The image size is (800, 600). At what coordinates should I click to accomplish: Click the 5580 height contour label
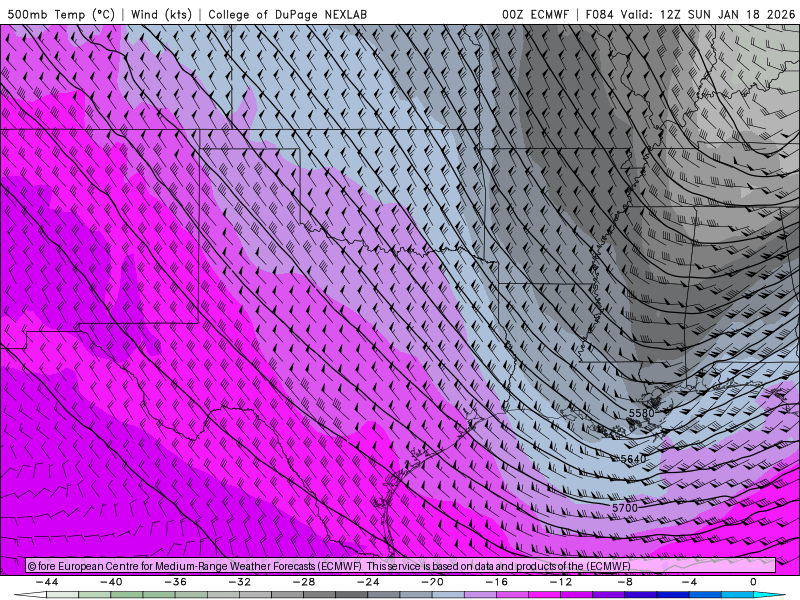click(x=641, y=413)
